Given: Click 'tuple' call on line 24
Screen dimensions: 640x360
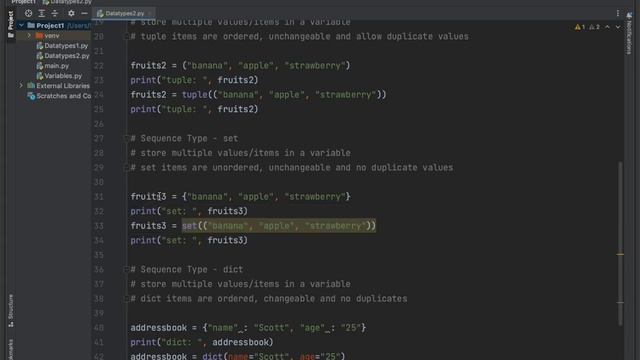Looking at the screenshot, I should tap(195, 95).
